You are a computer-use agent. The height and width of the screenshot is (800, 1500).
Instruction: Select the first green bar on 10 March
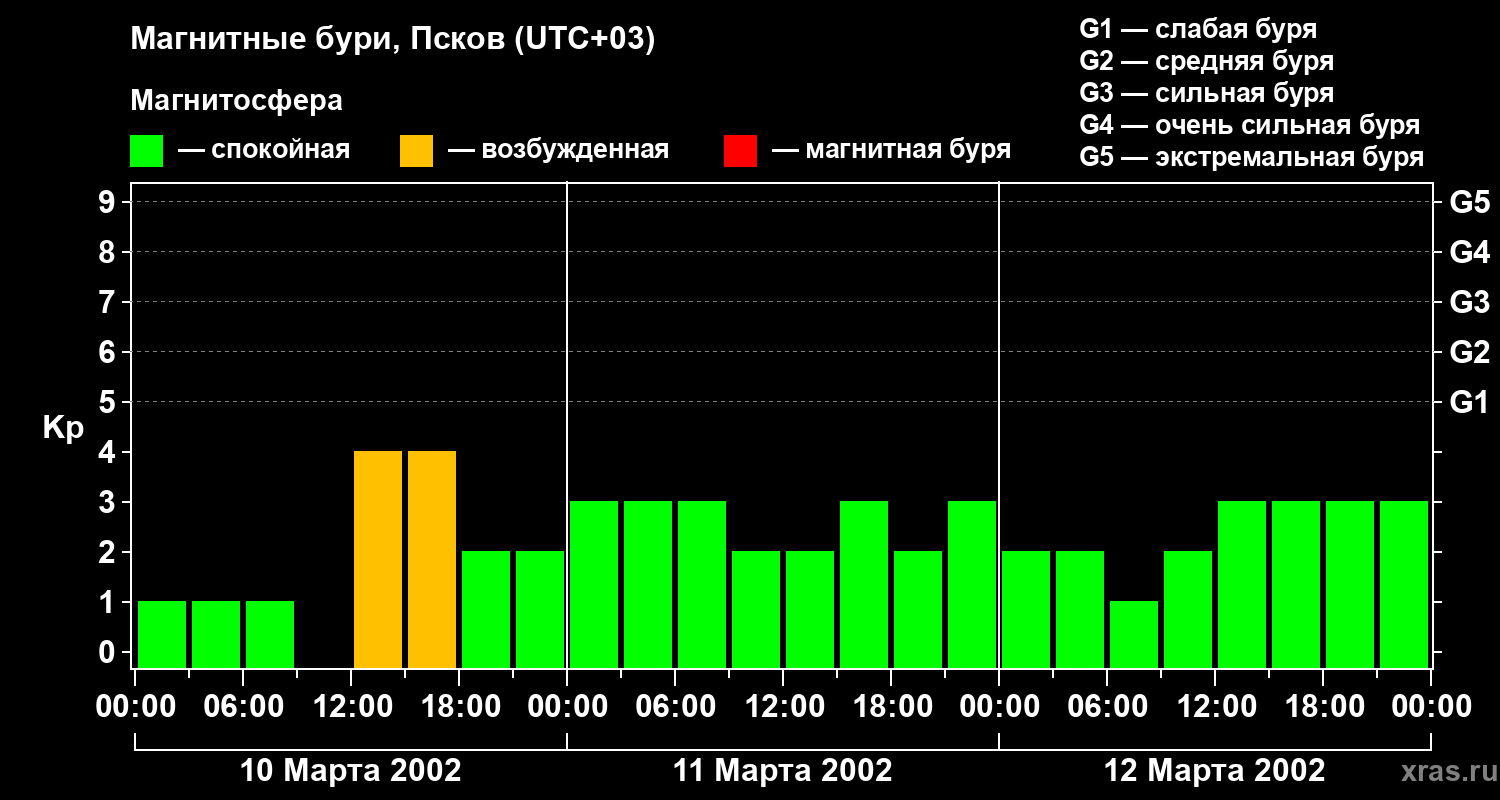[162, 634]
